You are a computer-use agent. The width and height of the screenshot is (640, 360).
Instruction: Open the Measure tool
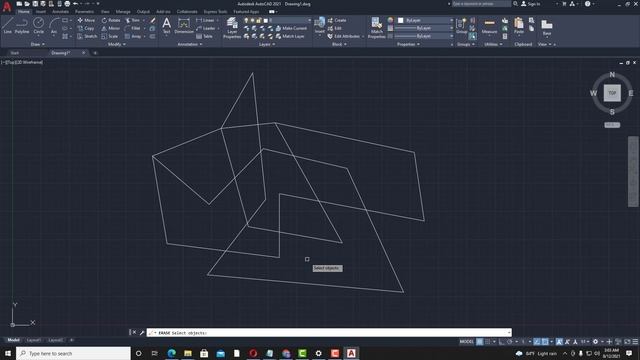point(489,26)
